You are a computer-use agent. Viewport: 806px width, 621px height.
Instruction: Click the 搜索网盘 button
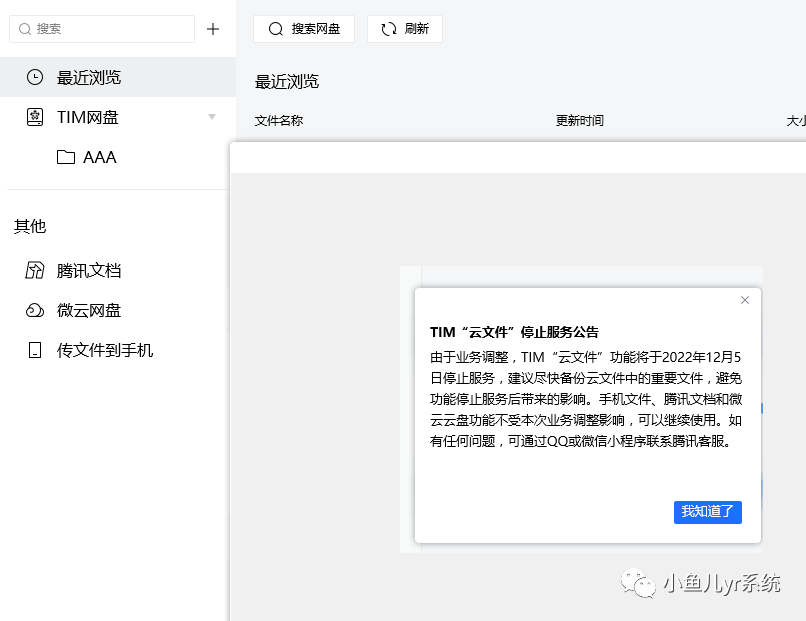pos(304,29)
